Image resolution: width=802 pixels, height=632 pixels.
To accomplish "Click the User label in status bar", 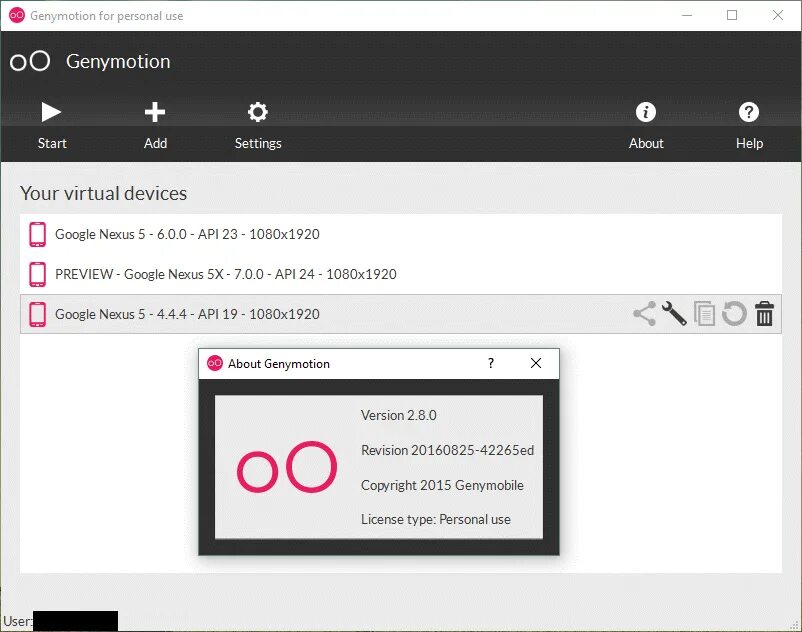I will pyautogui.click(x=17, y=621).
